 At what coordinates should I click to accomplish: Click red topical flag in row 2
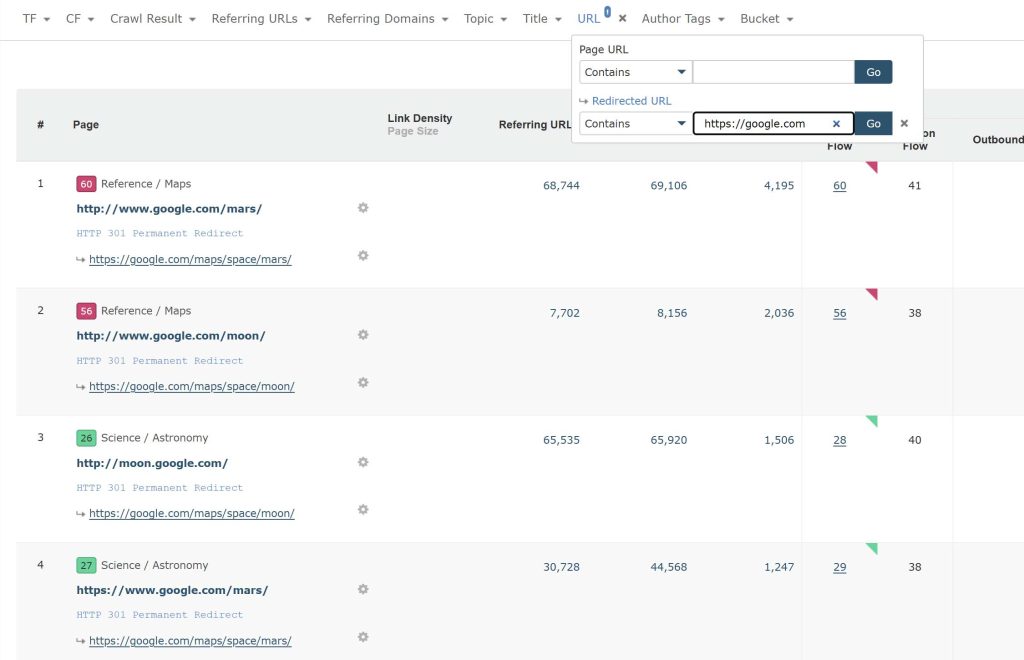871,294
